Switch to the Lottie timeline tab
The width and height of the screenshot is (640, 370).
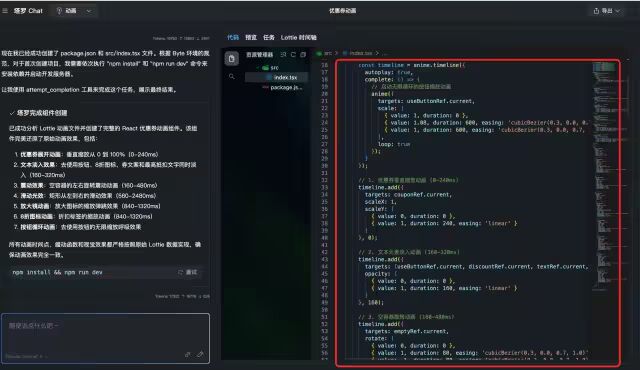298,37
